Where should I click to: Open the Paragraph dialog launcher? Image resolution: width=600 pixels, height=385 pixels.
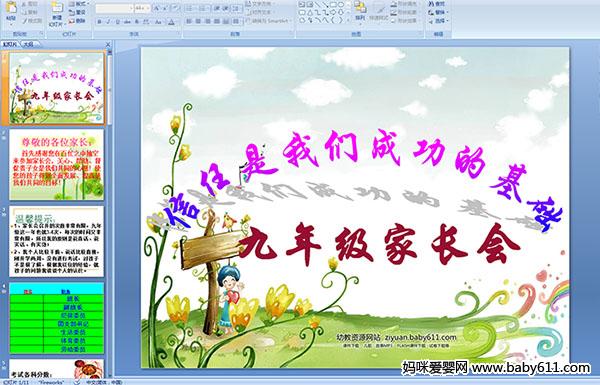pyautogui.click(x=292, y=33)
